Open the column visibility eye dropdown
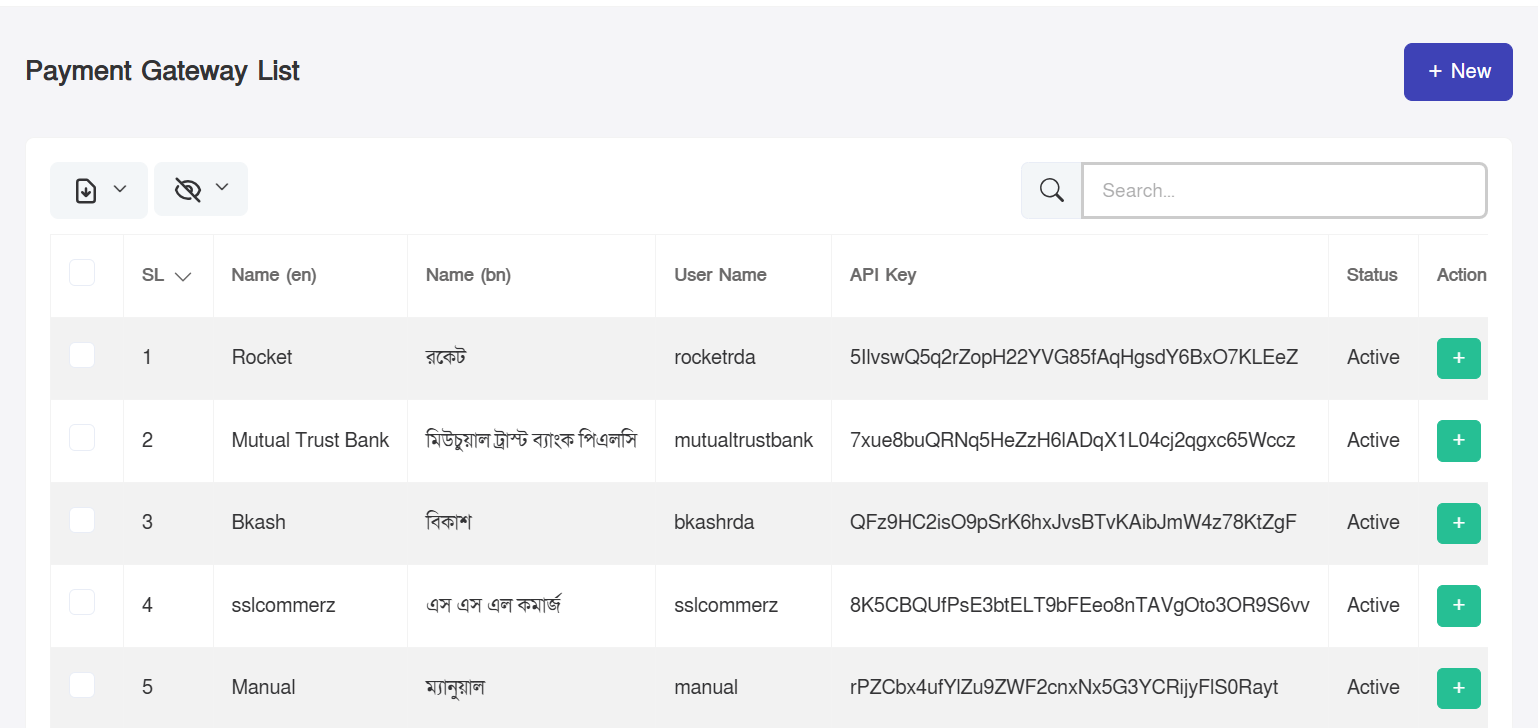 (201, 189)
